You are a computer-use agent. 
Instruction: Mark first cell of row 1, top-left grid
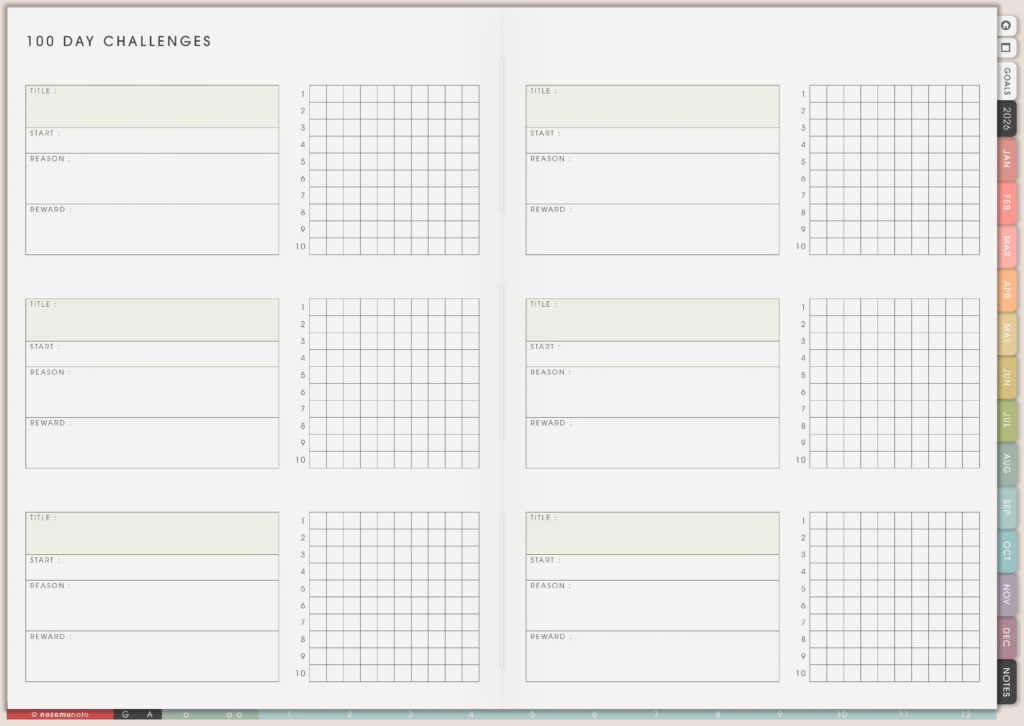tap(318, 93)
